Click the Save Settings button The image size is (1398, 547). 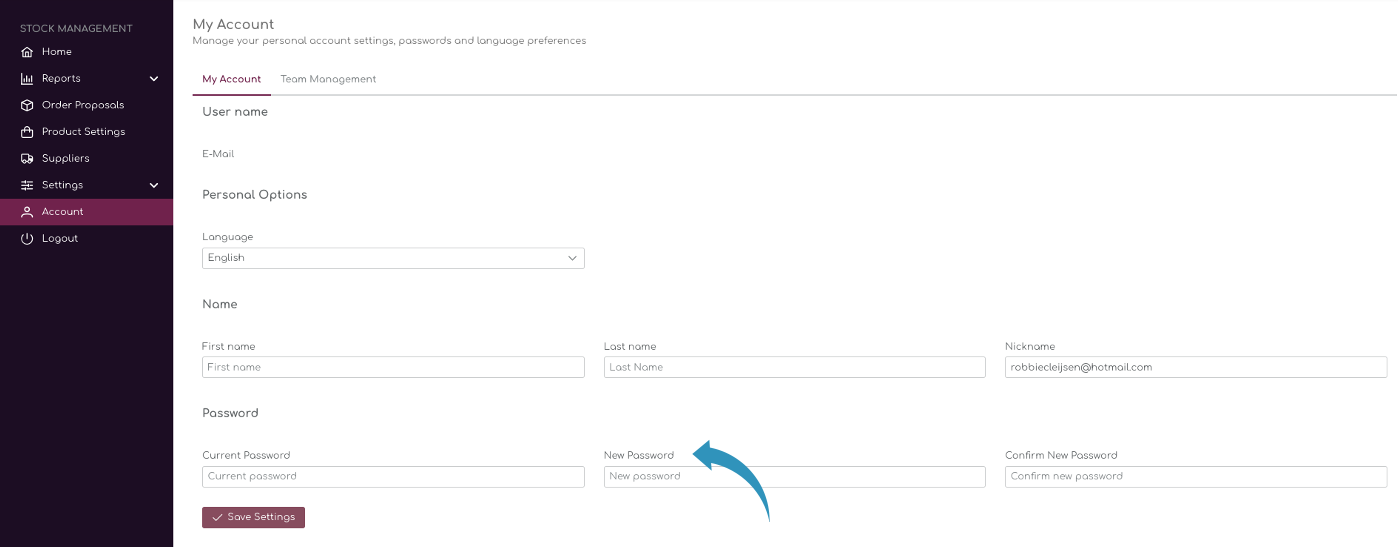pyautogui.click(x=253, y=517)
